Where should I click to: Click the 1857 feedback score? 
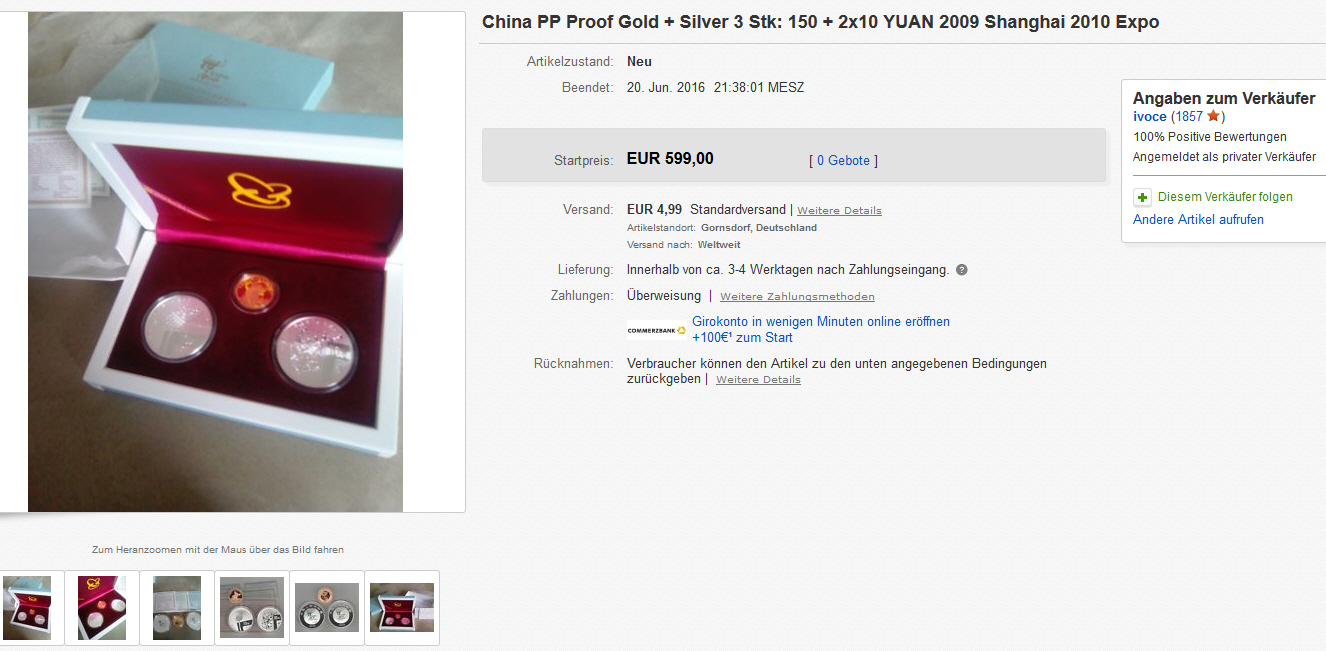pos(1189,117)
